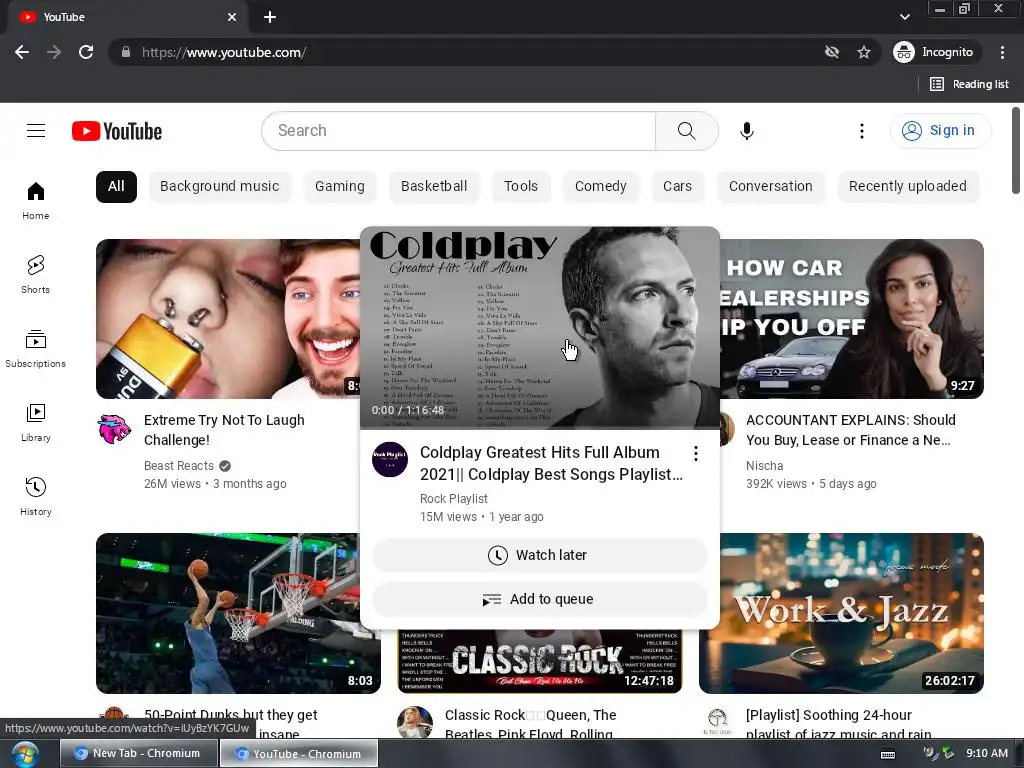Open the car dealerships video thumbnail
1024x768 pixels.
[852, 319]
